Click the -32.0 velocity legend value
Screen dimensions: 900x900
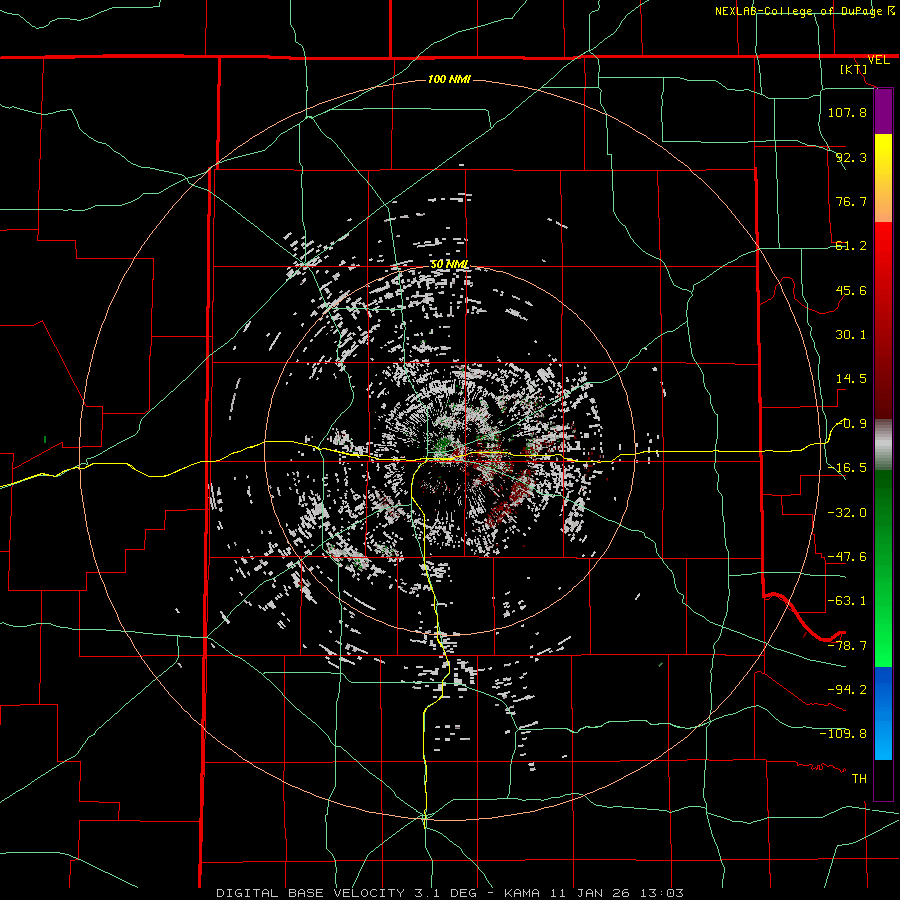(847, 513)
